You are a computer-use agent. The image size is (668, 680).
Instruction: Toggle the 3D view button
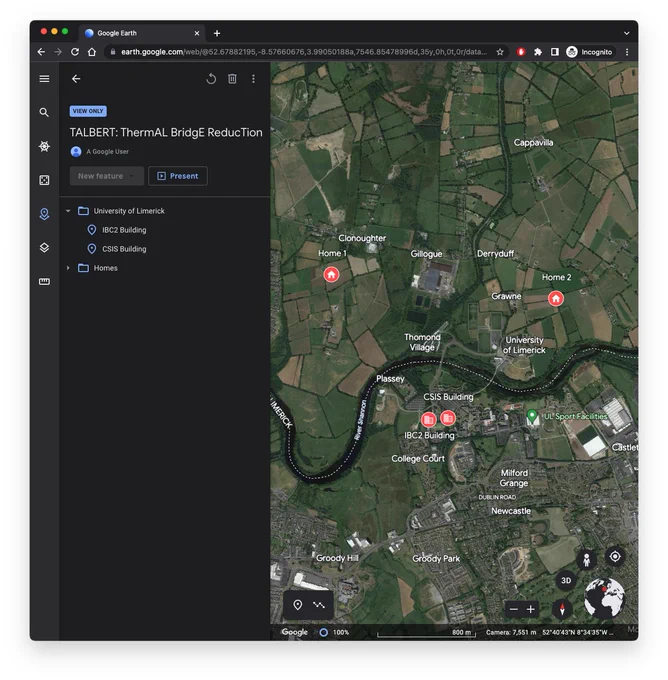[566, 580]
